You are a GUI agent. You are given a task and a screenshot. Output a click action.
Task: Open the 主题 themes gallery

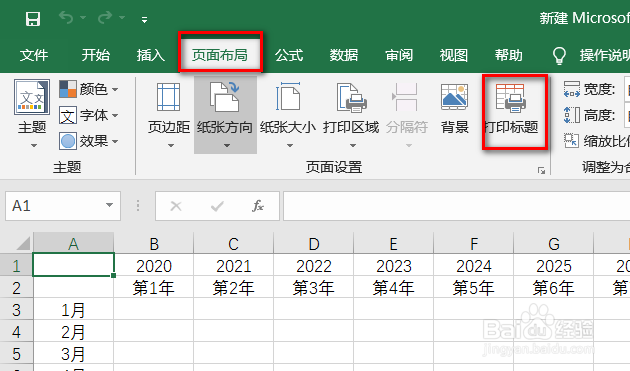(32, 114)
